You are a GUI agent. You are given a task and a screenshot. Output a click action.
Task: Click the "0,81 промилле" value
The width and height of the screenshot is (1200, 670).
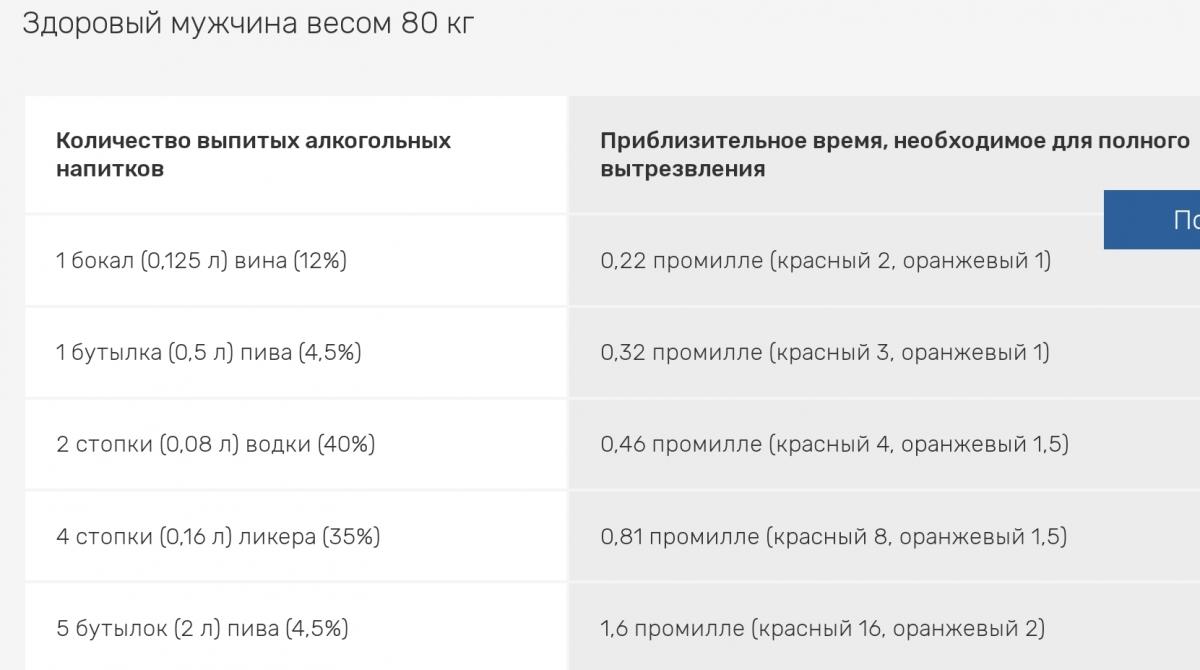680,537
